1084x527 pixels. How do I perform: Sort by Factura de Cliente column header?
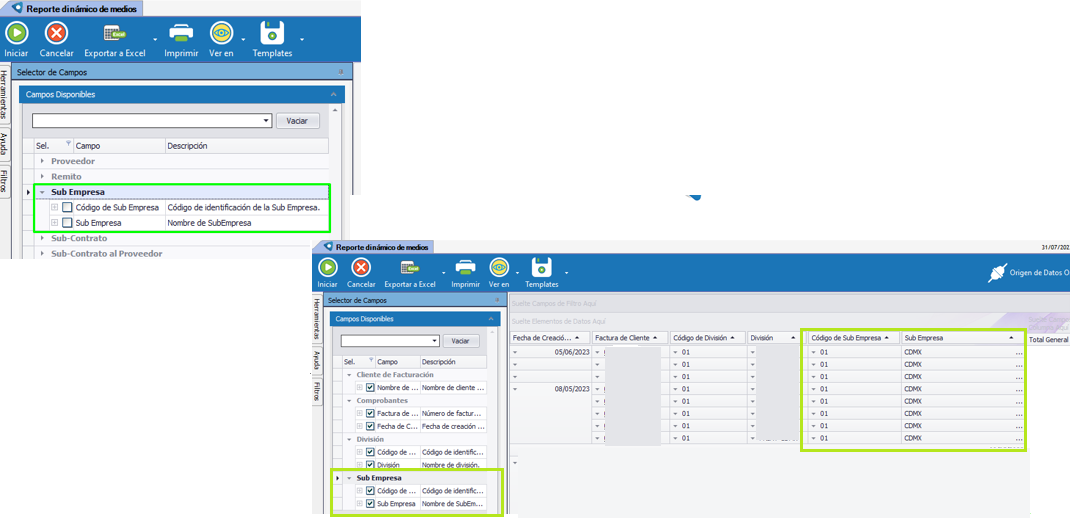click(x=630, y=338)
